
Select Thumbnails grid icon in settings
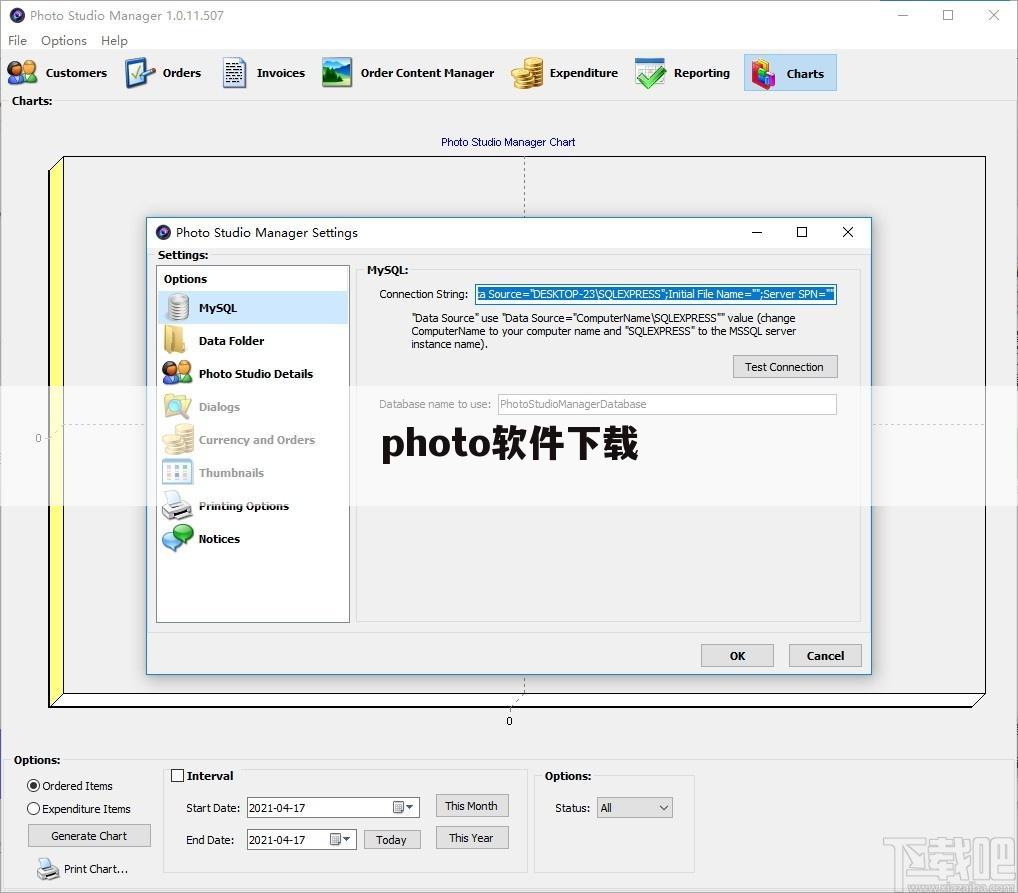pyautogui.click(x=177, y=472)
